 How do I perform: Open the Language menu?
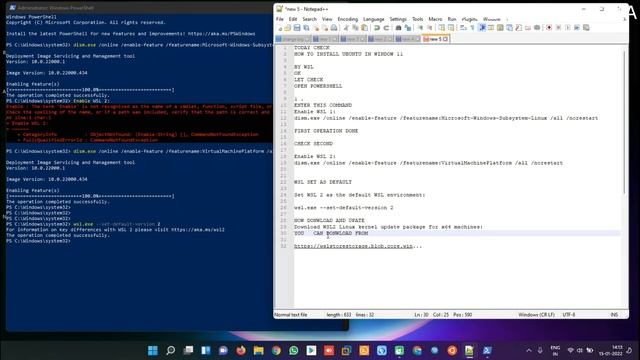[x=373, y=19]
